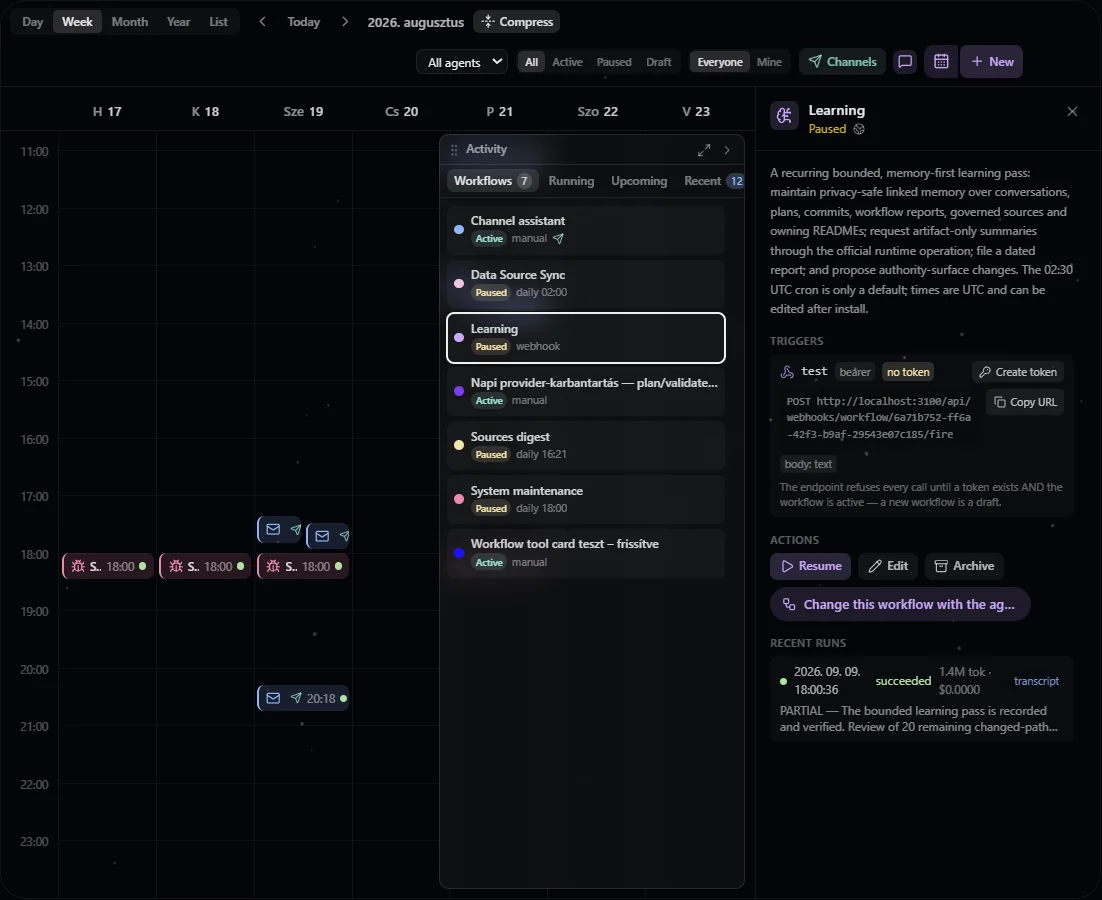Collapse Activity panel with chevron arrow
1102x900 pixels.
[727, 150]
